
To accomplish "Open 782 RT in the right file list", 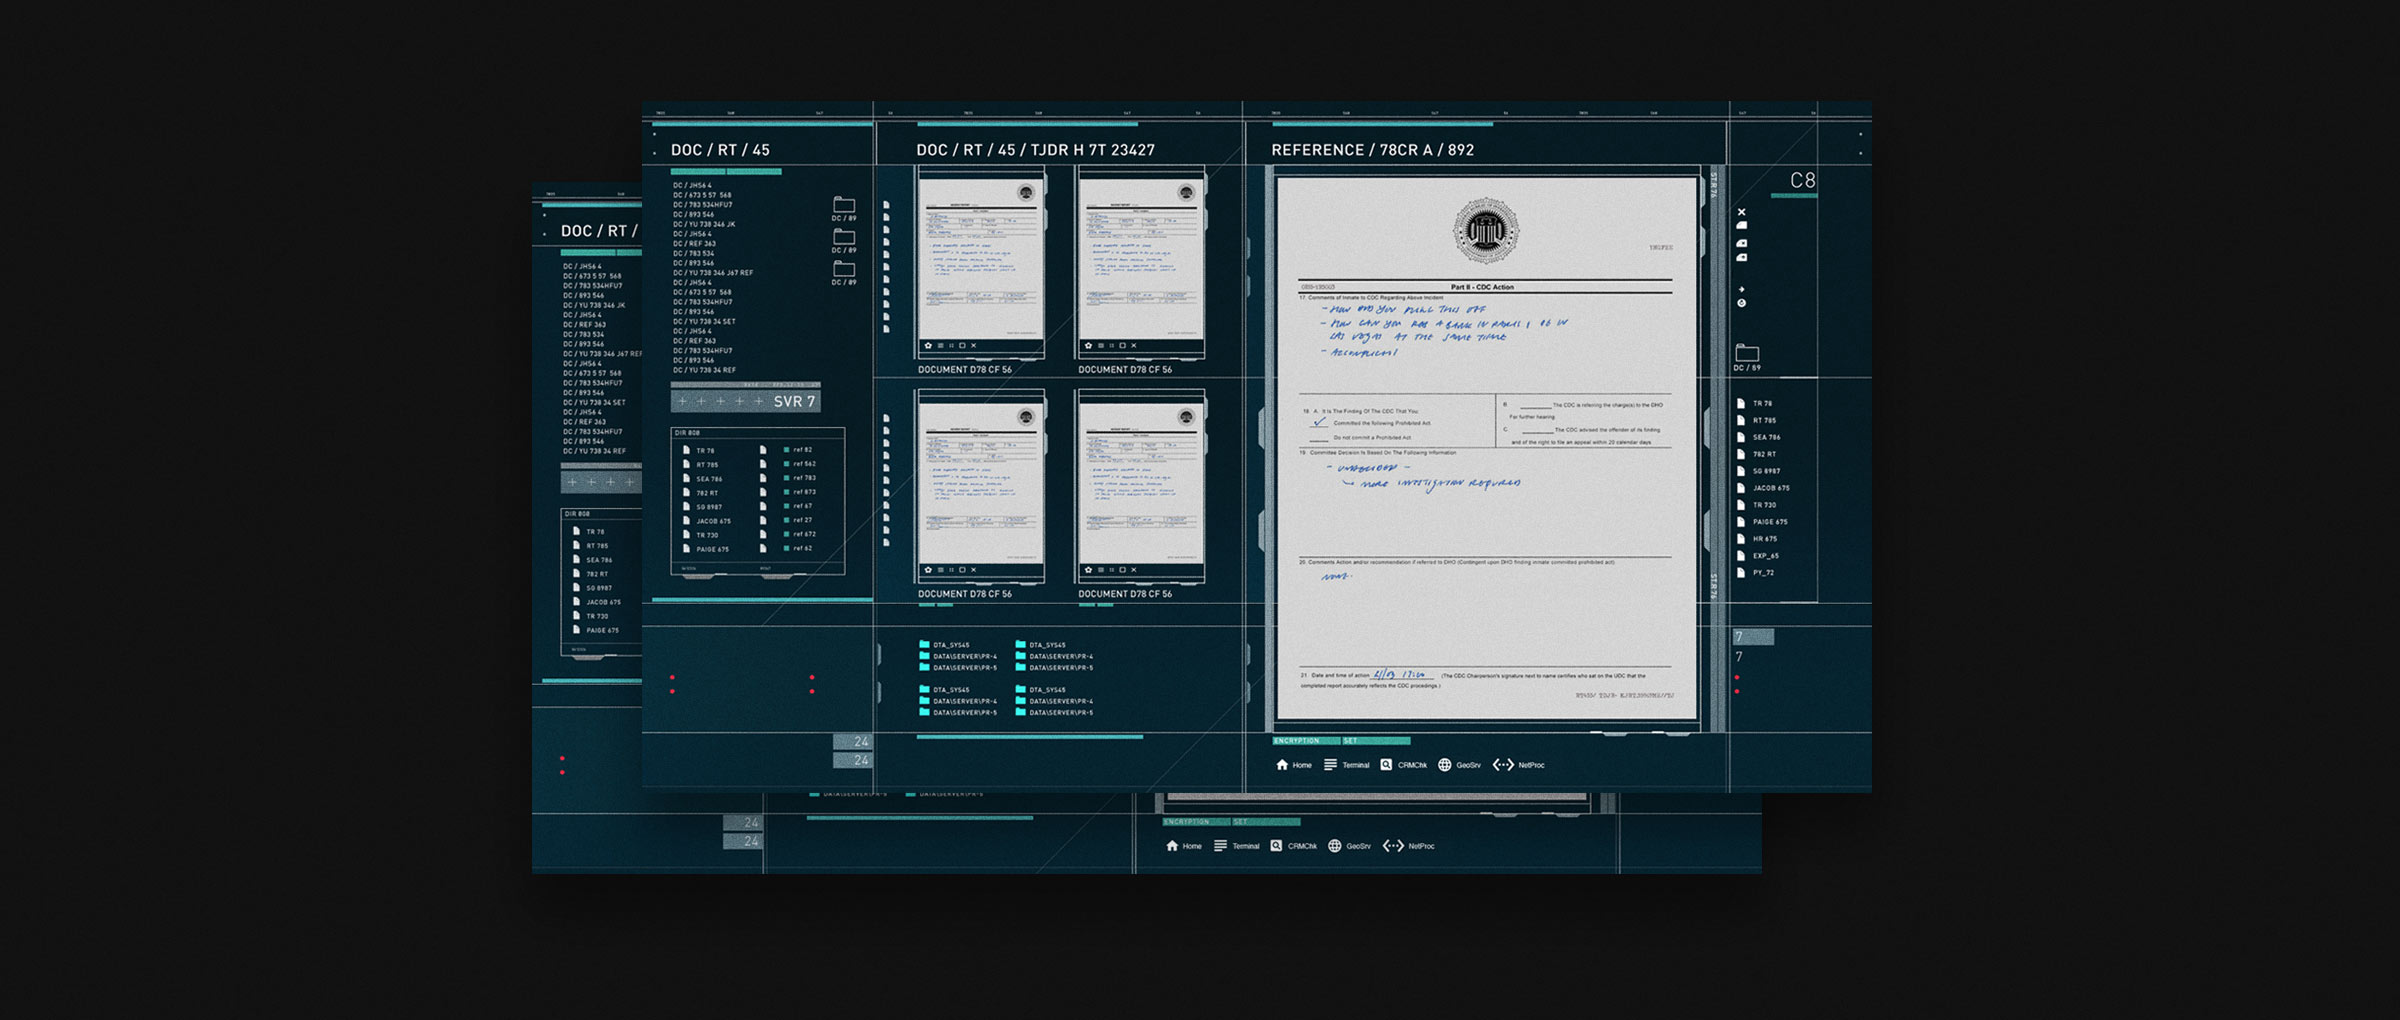I will click(1756, 454).
